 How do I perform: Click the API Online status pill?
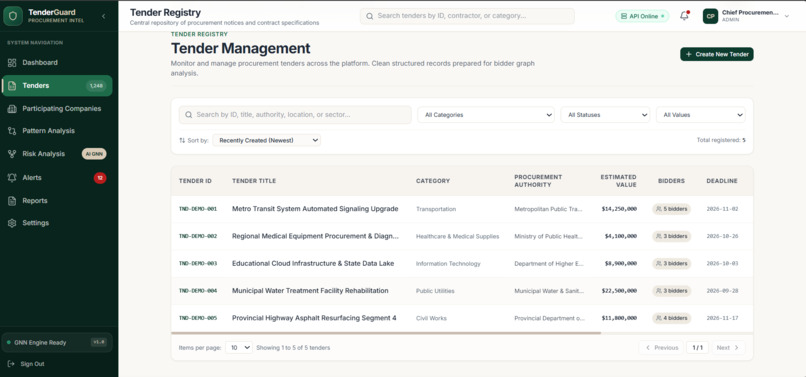pos(642,16)
